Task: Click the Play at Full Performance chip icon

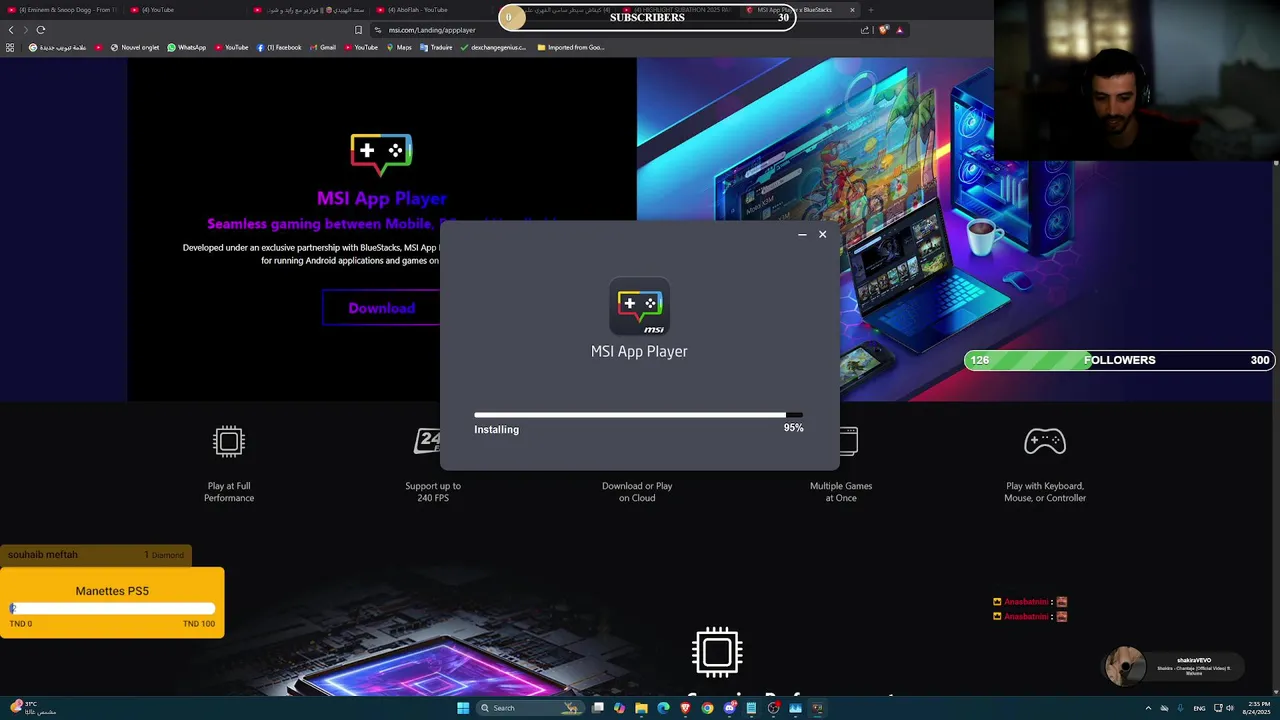Action: (x=229, y=441)
